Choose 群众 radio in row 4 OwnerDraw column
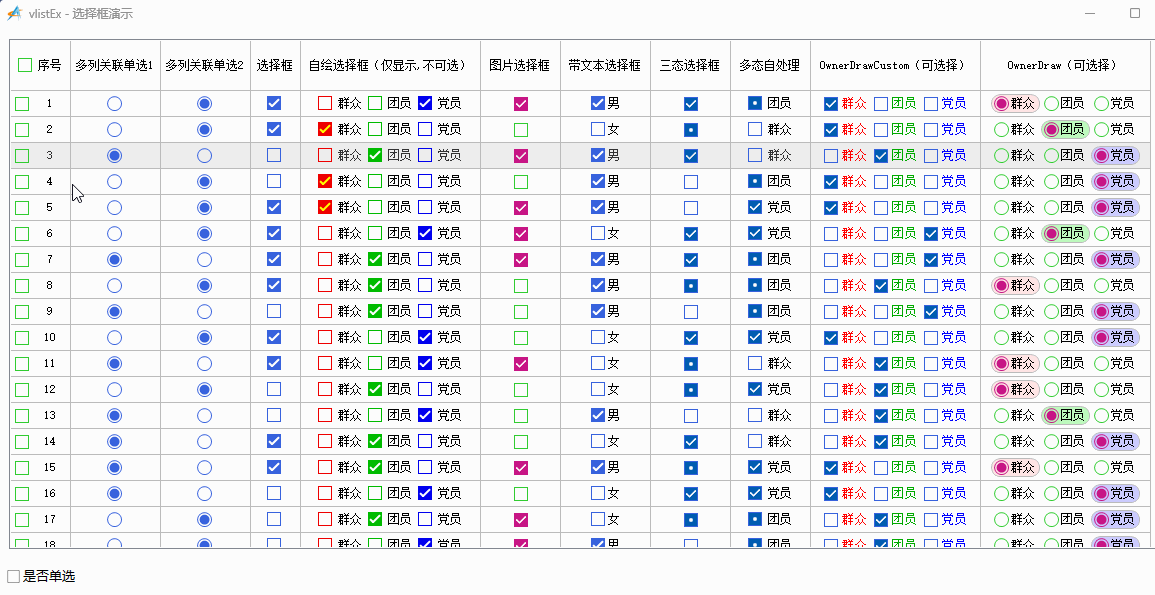Viewport: 1155px width, 595px height. [1001, 181]
